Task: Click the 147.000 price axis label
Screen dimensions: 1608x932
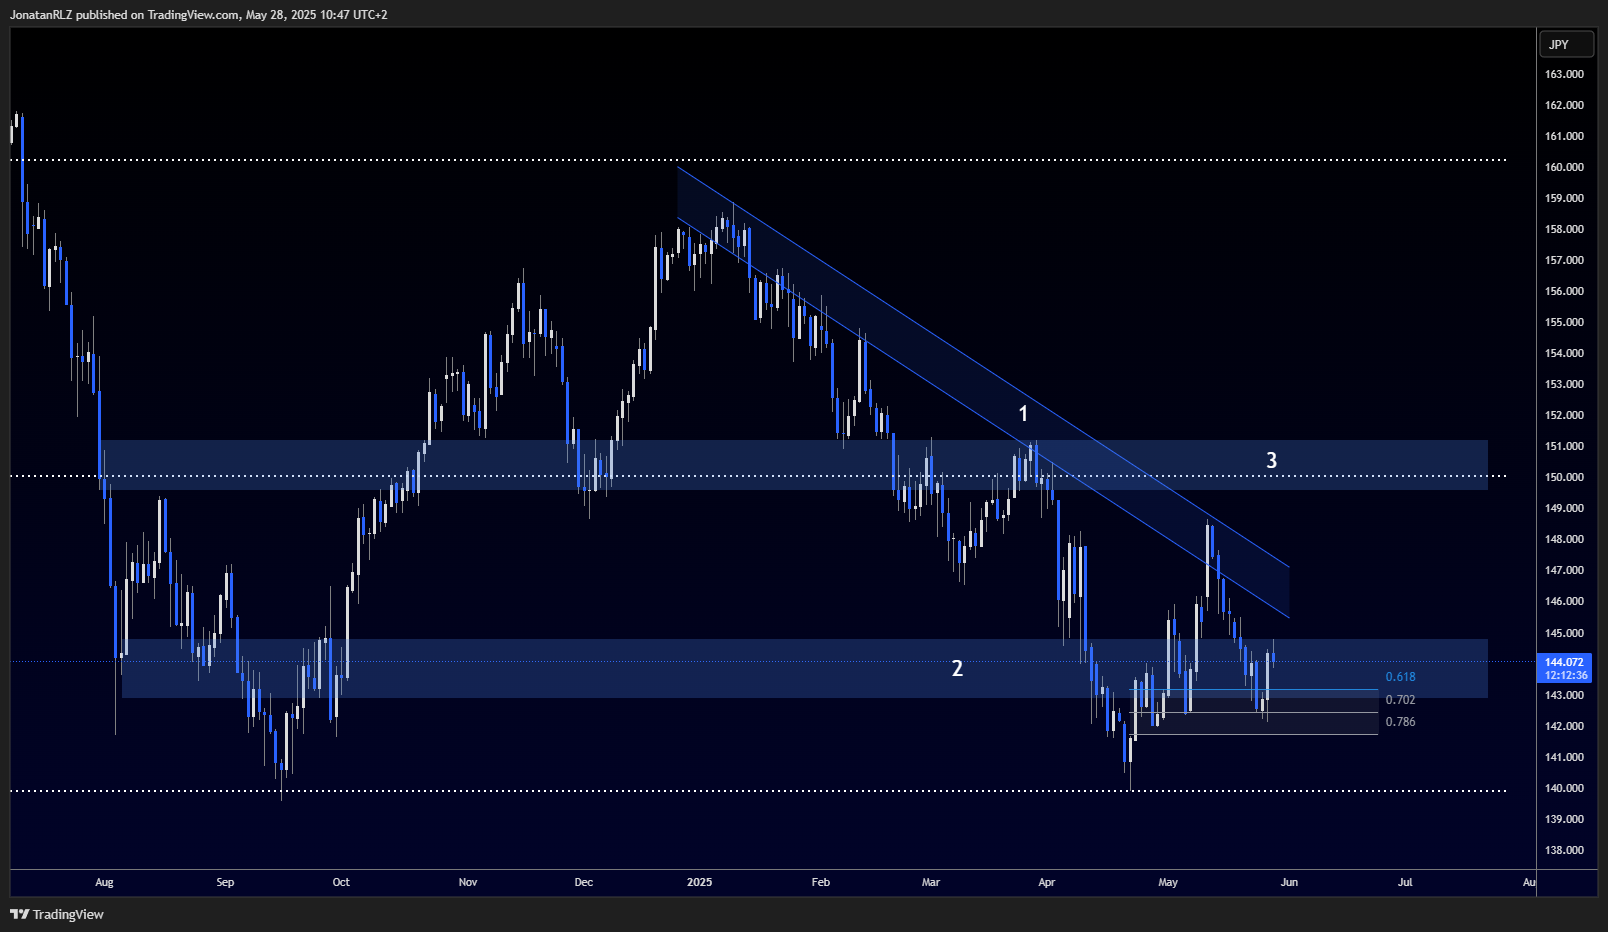Action: (1564, 570)
